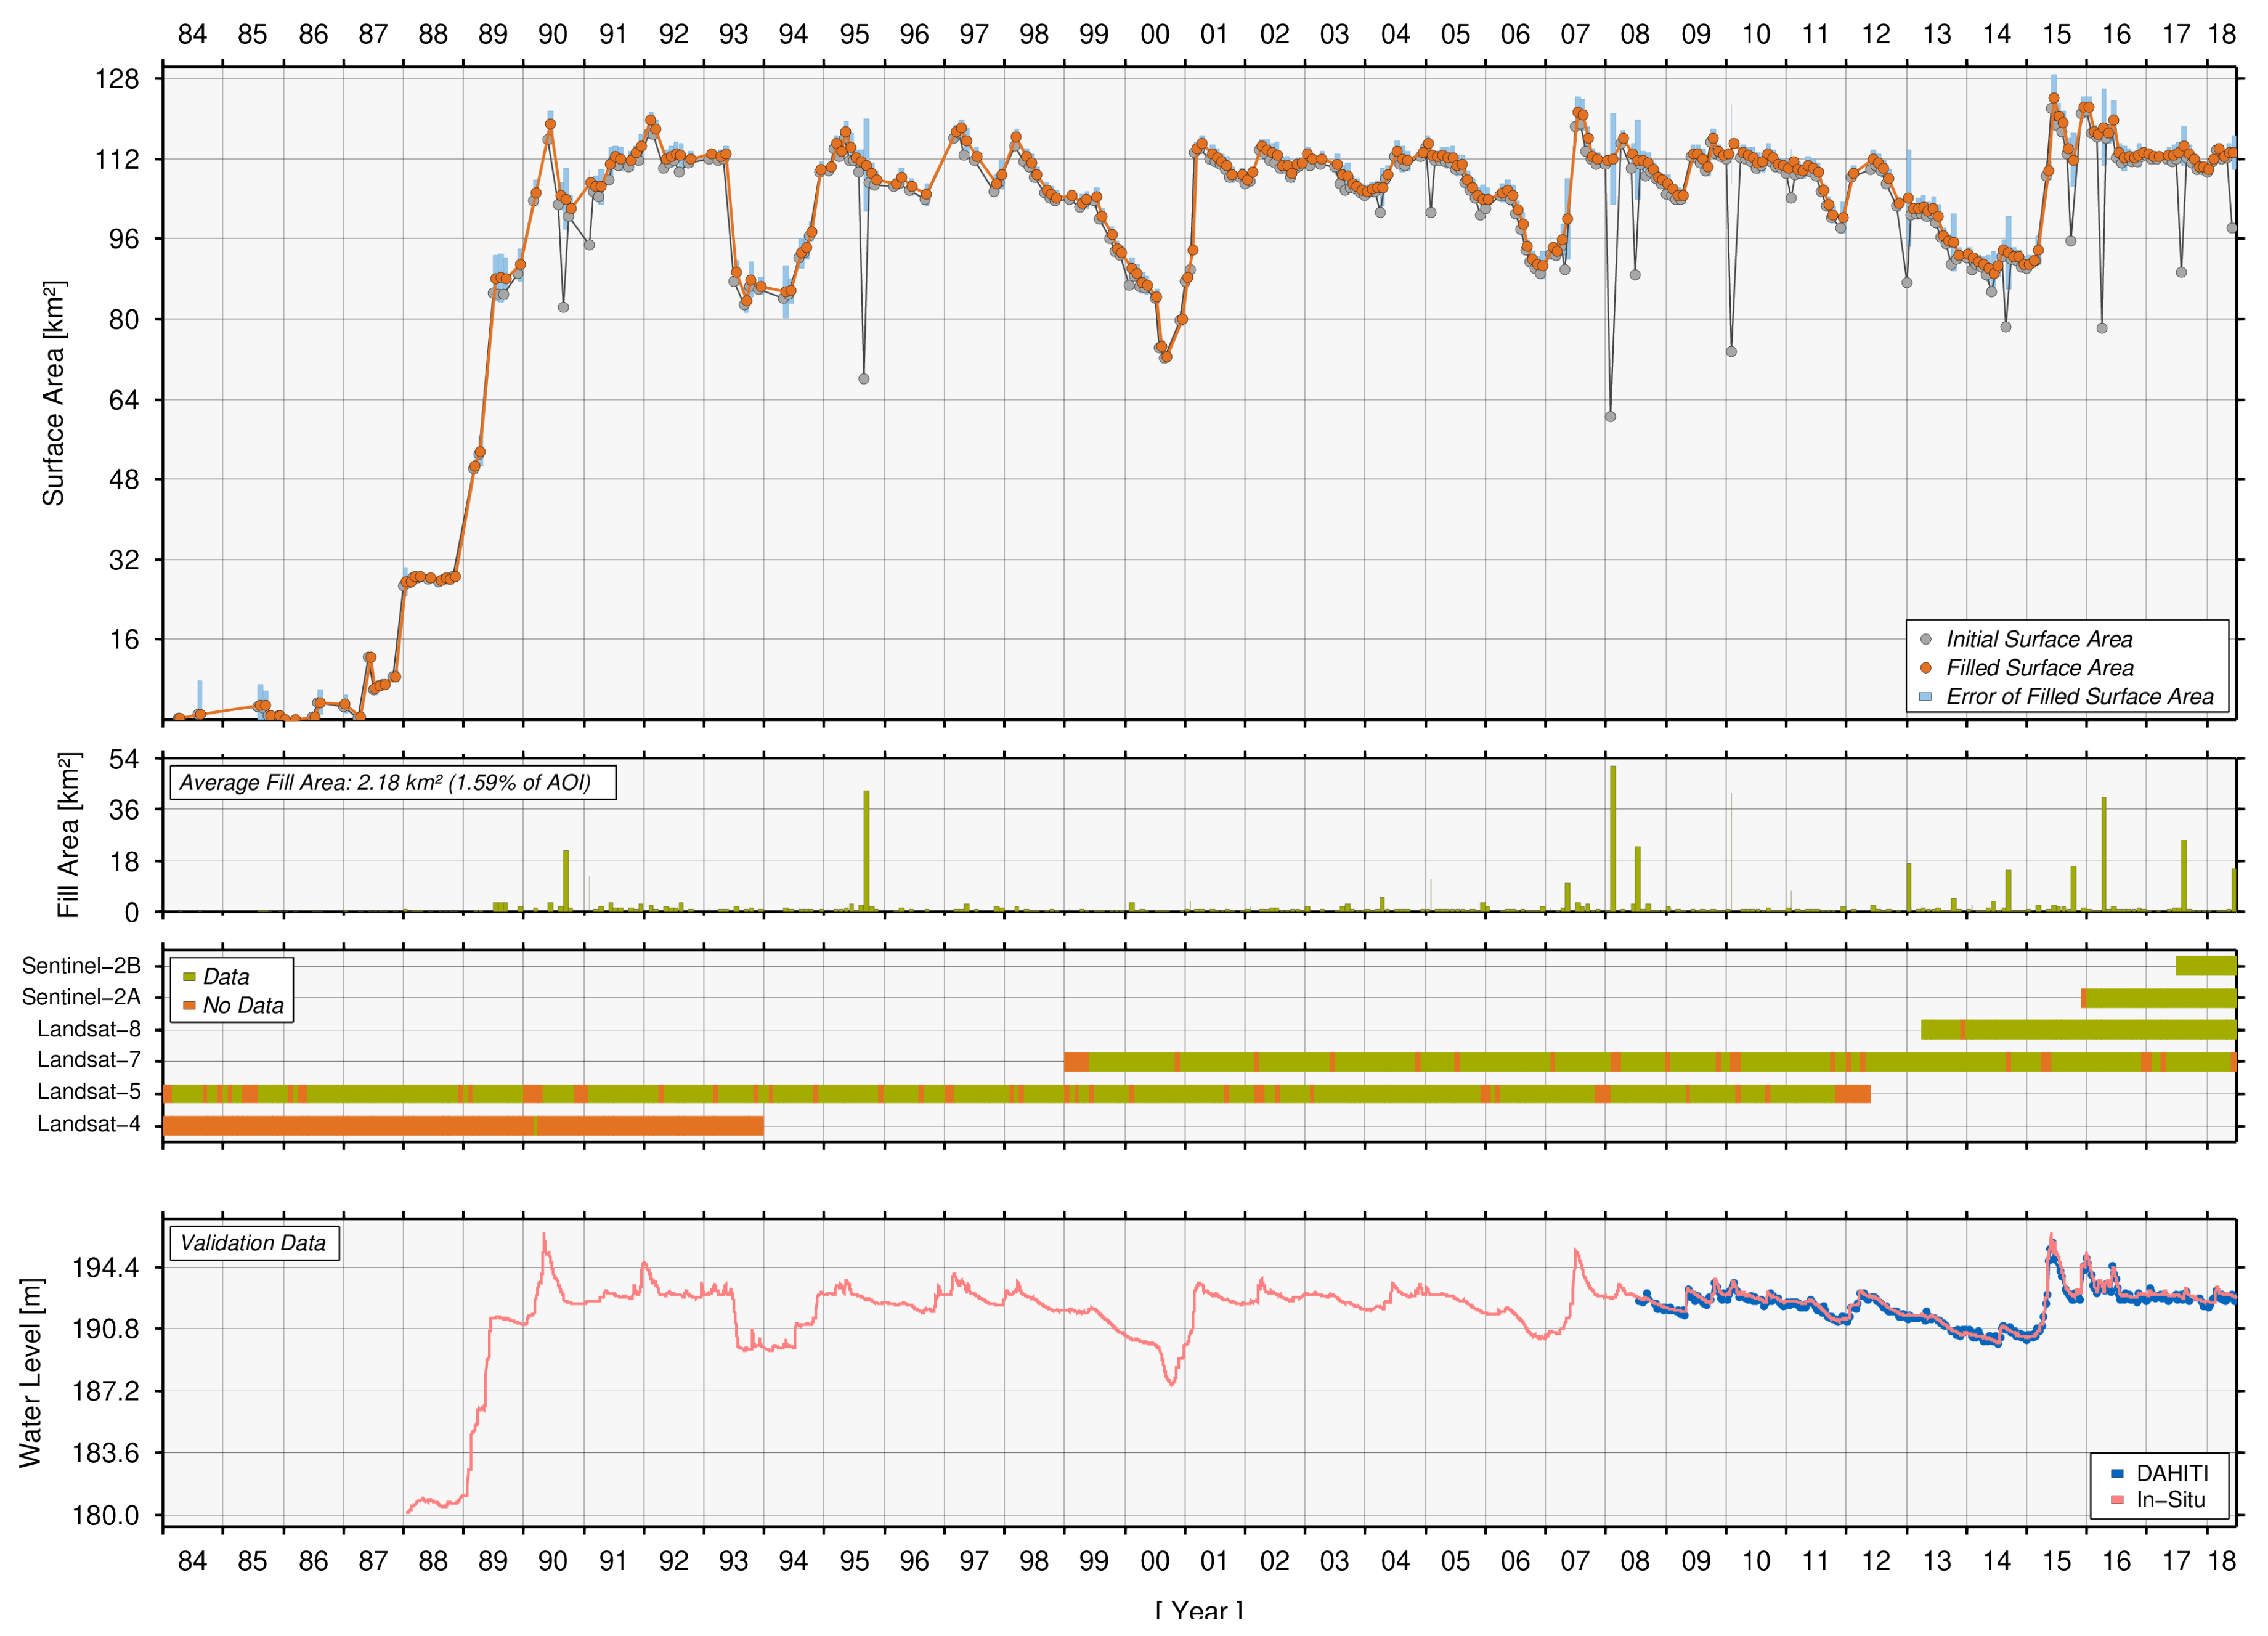Click the blue Error of Filled Surface Area swatch

point(1926,696)
